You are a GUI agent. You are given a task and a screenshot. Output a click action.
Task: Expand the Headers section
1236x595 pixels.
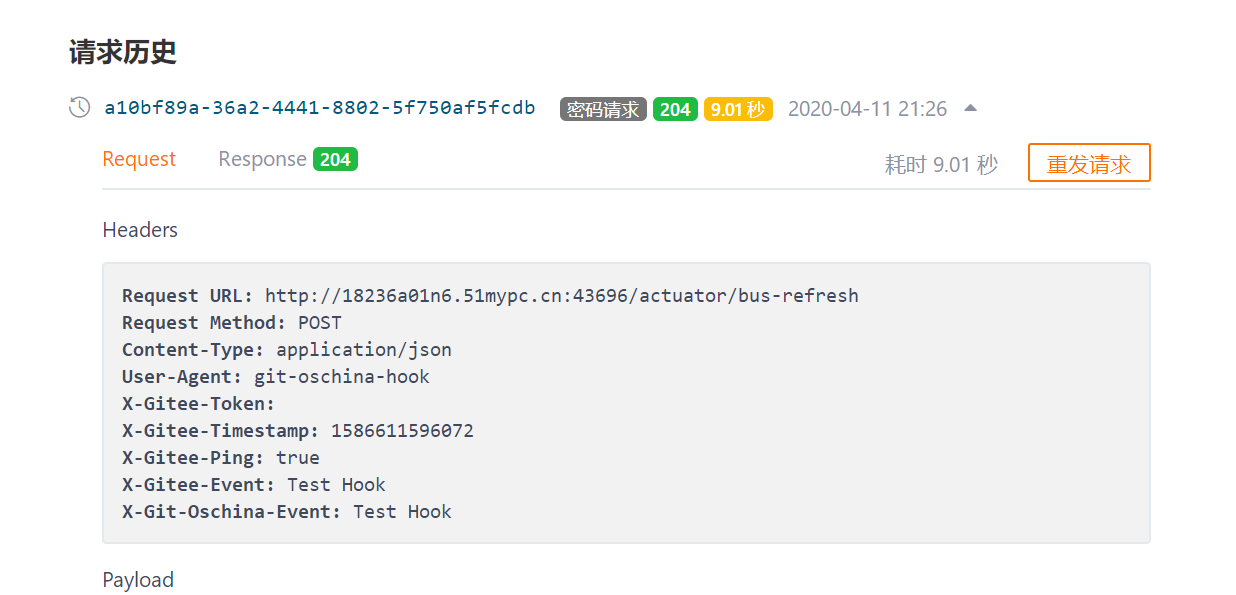pyautogui.click(x=139, y=230)
